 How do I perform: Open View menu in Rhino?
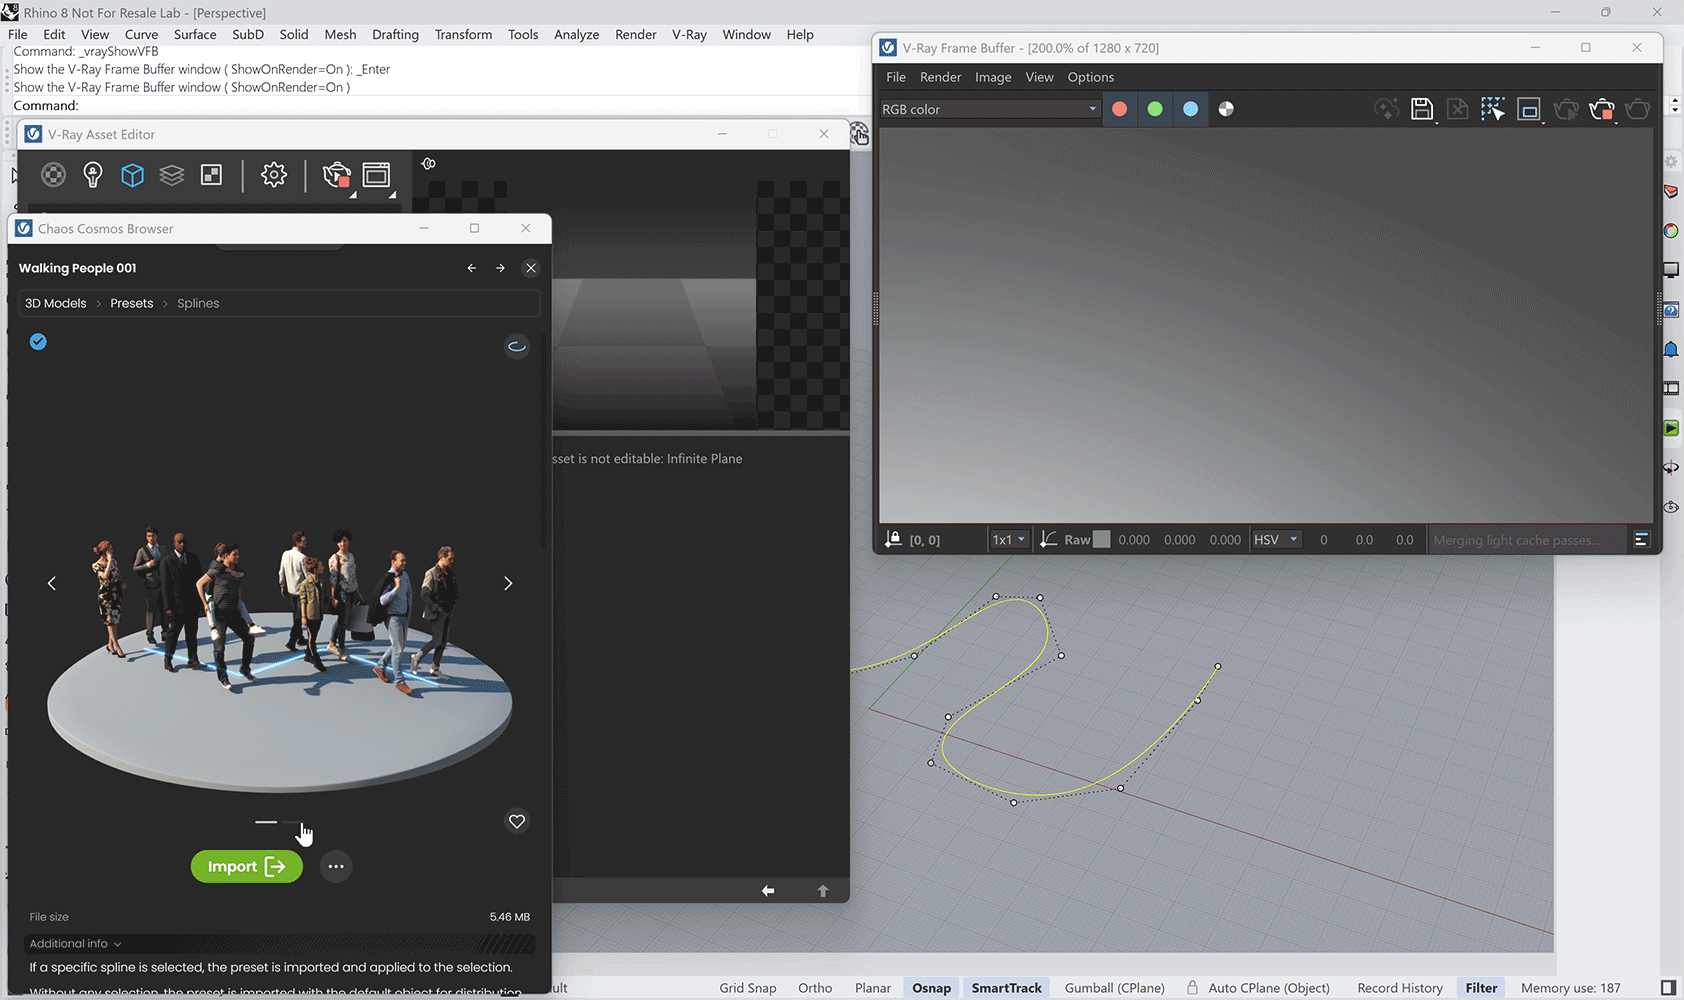95,34
